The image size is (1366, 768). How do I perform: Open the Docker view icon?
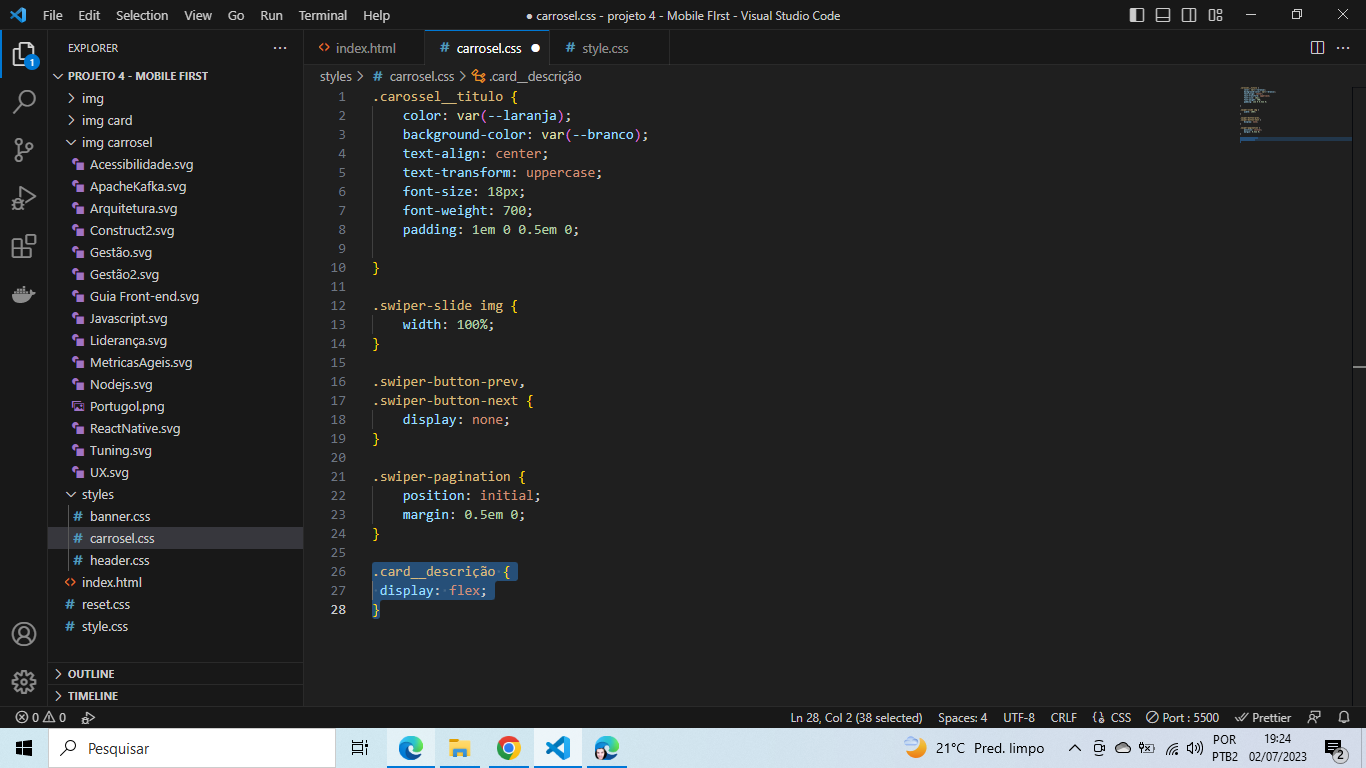[x=24, y=294]
